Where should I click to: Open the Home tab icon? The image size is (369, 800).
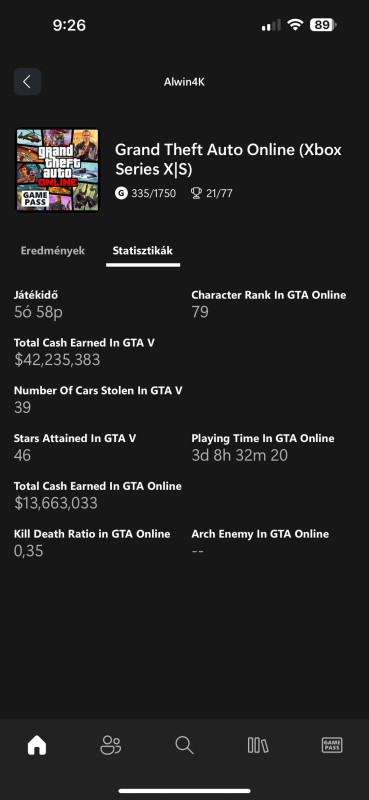(x=37, y=745)
